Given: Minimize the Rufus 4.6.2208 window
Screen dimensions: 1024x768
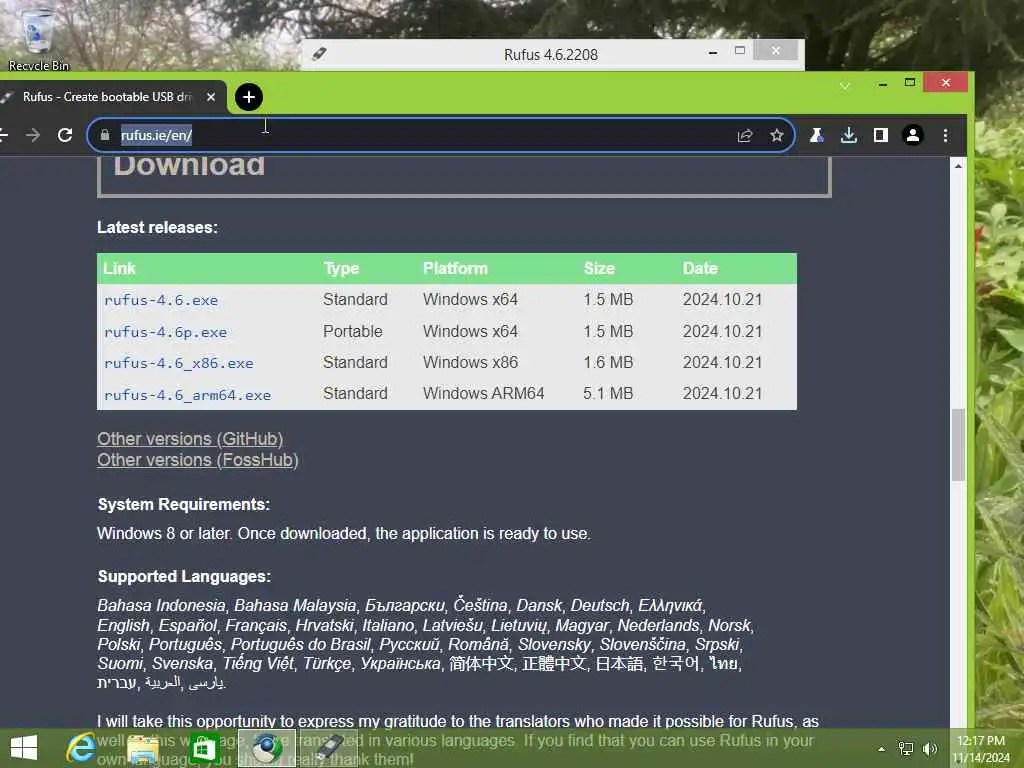Looking at the screenshot, I should coord(712,52).
